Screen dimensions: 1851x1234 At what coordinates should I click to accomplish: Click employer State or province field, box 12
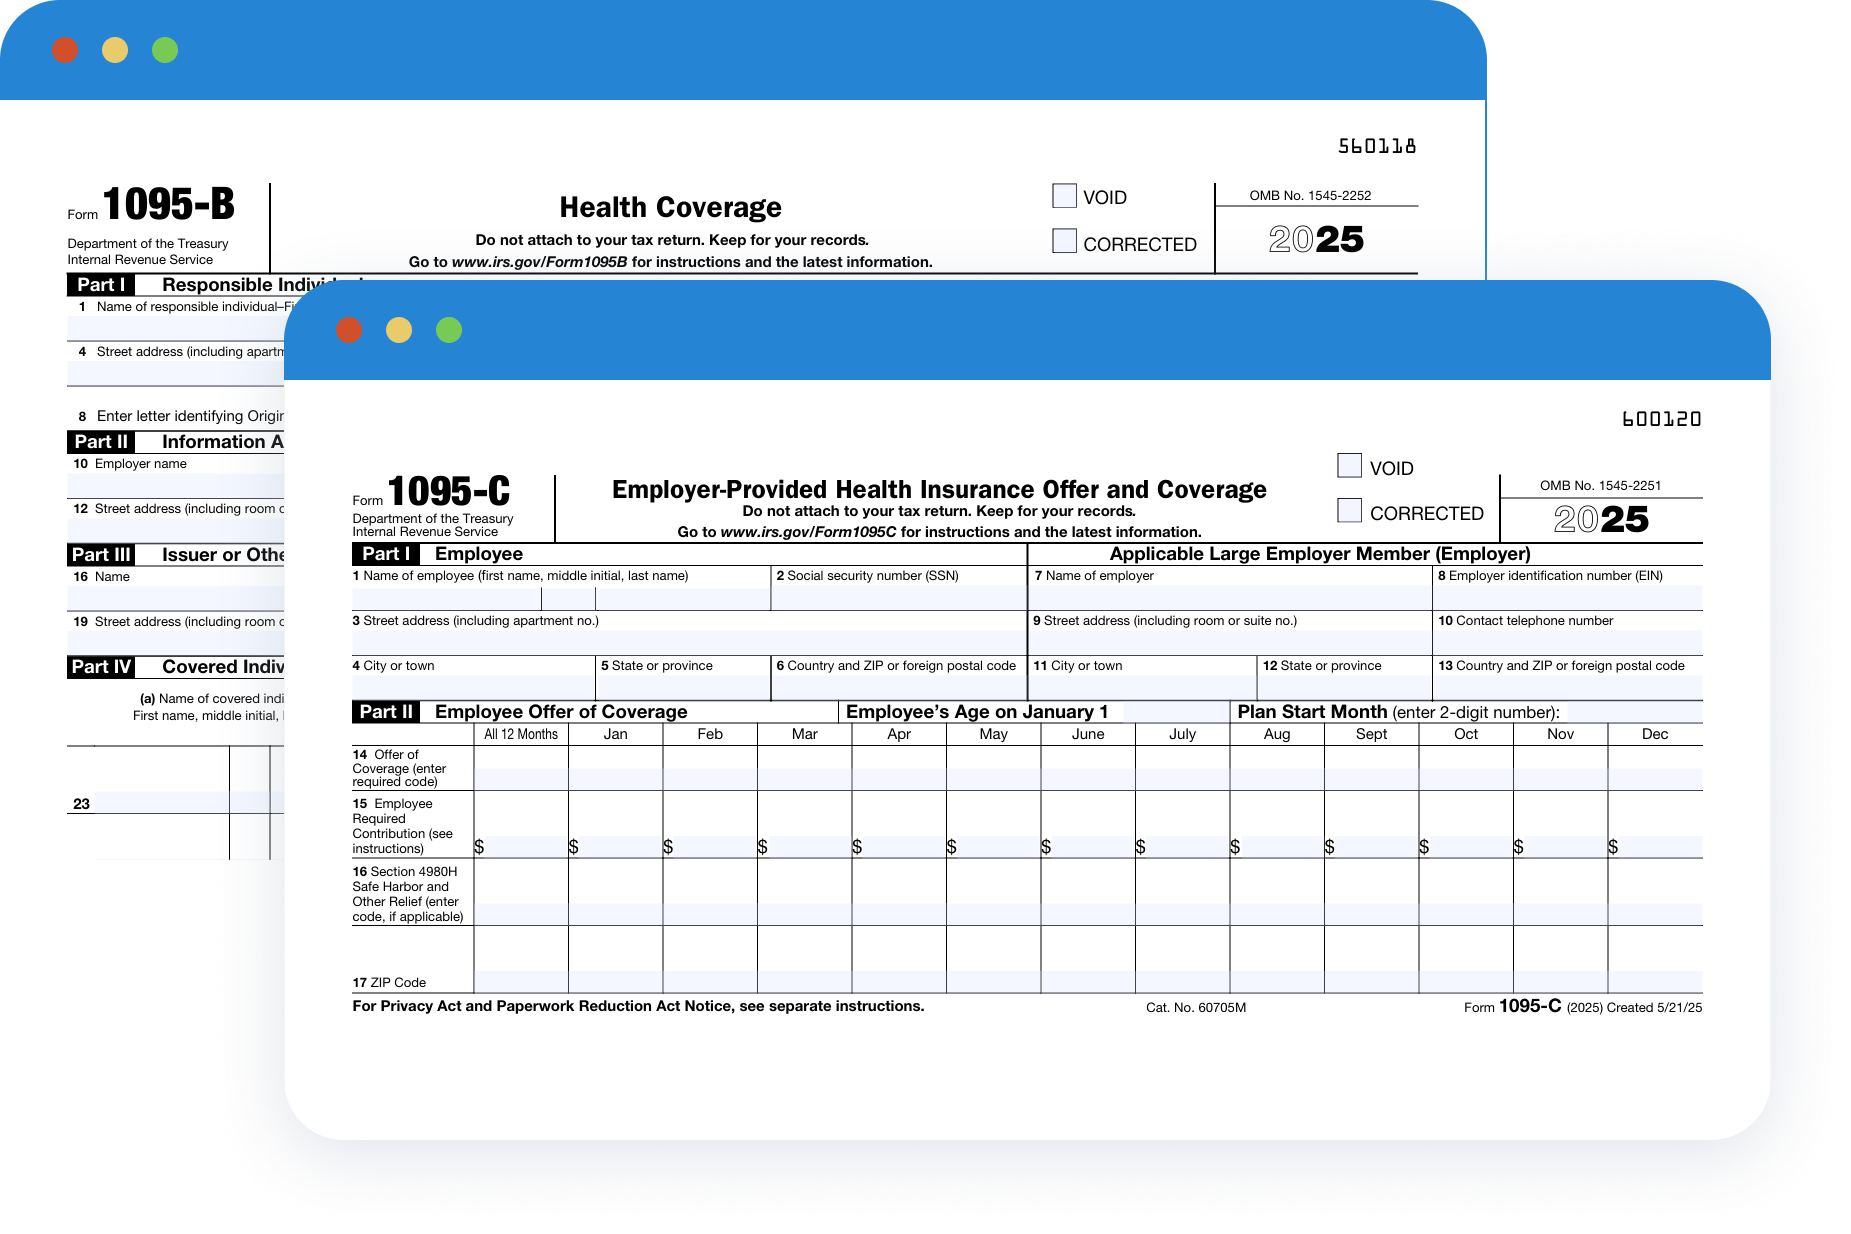pyautogui.click(x=1344, y=688)
